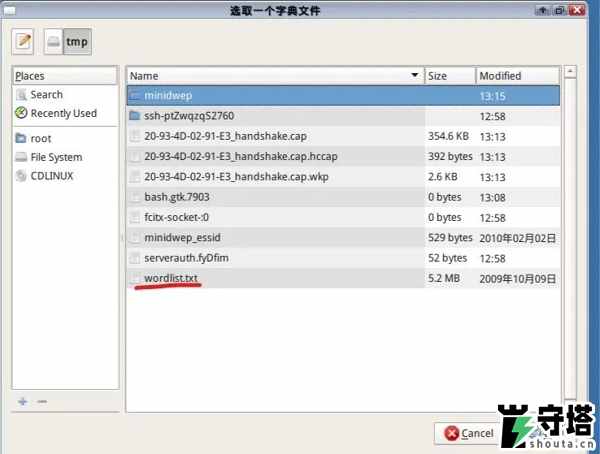Viewport: 600px width, 454px height.
Task: Select the handshake.cap.wkp file
Action: point(343,177)
